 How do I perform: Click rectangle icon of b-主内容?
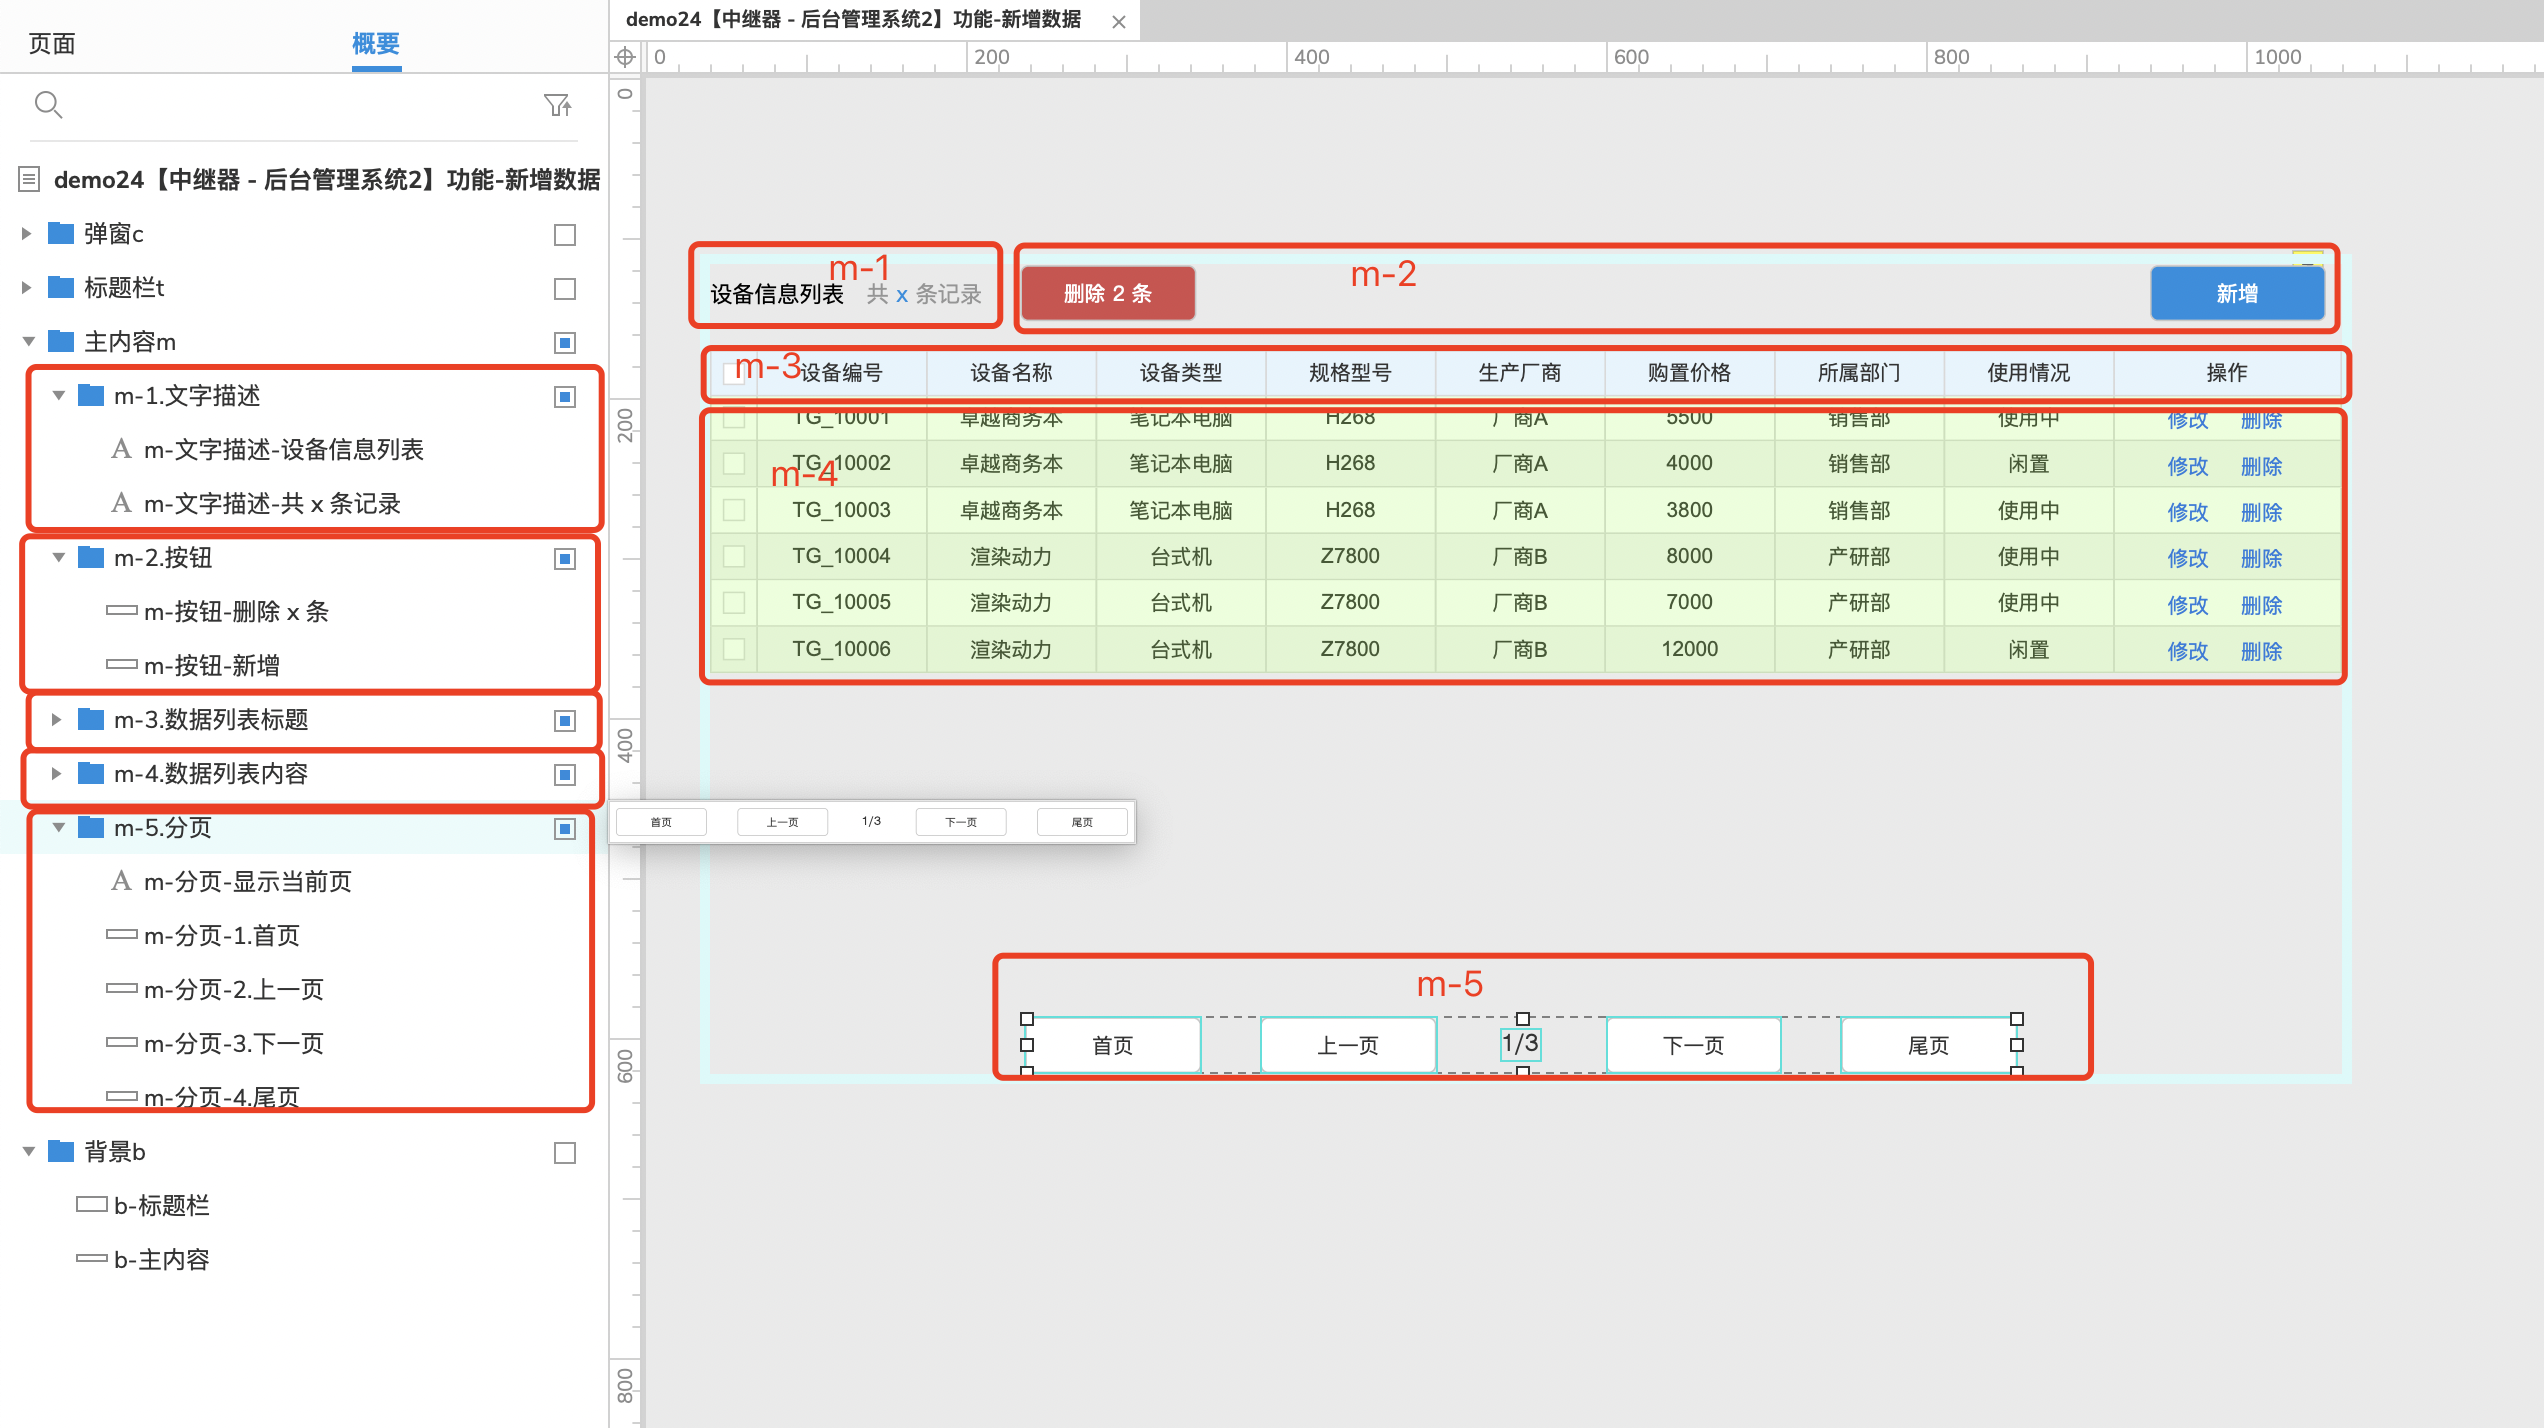92,1258
